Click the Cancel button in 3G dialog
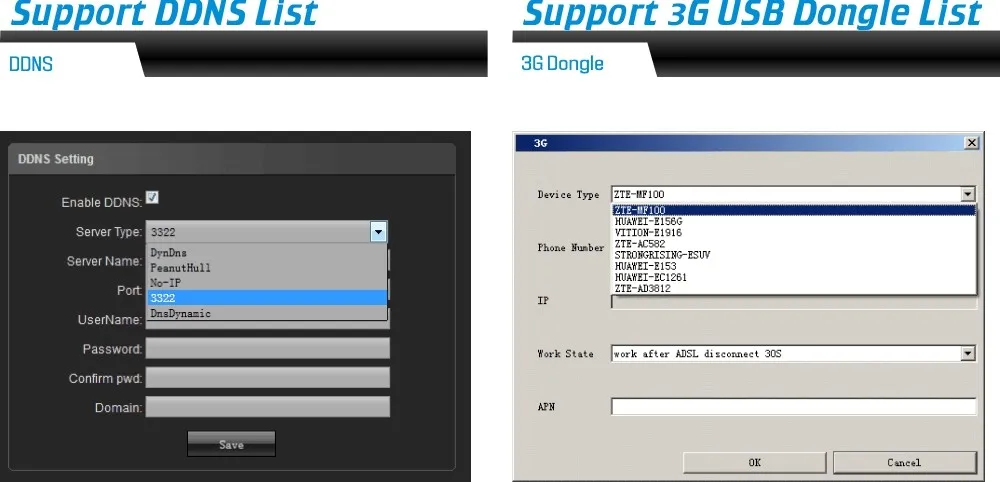The height and width of the screenshot is (482, 1000). pyautogui.click(x=904, y=462)
